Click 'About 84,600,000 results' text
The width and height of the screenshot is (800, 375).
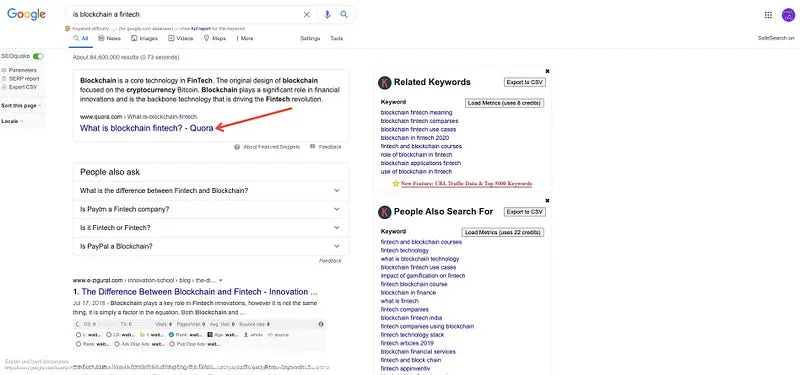[126, 58]
